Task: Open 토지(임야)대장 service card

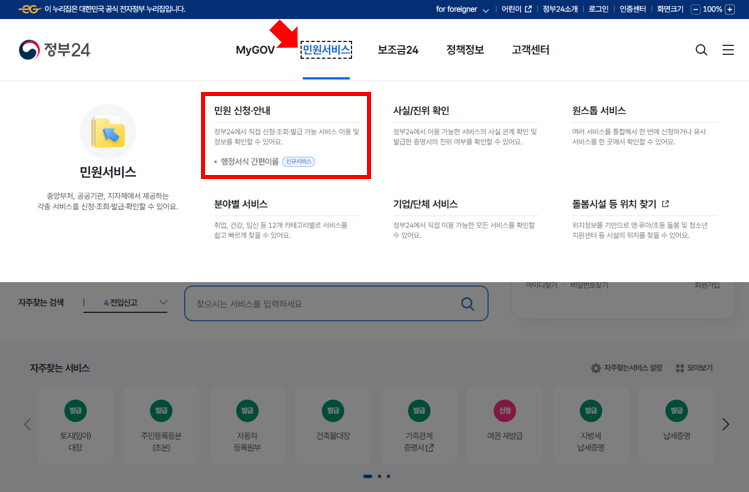Action: (75, 425)
